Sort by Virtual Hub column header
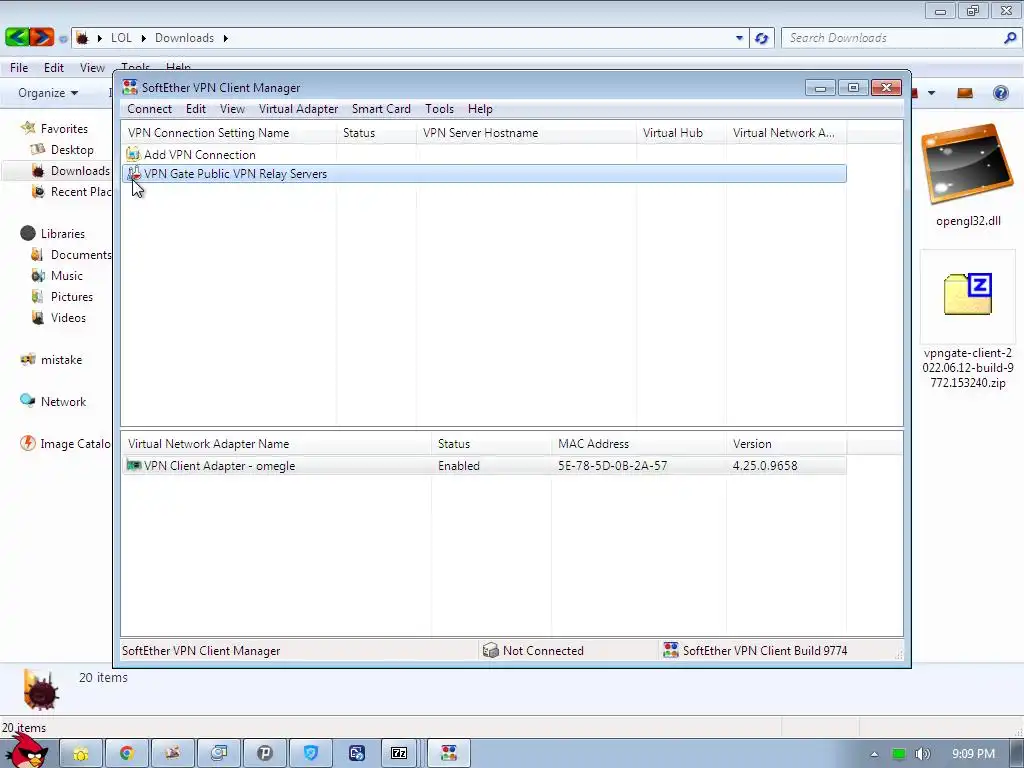Viewport: 1024px width, 768px height. [x=681, y=133]
